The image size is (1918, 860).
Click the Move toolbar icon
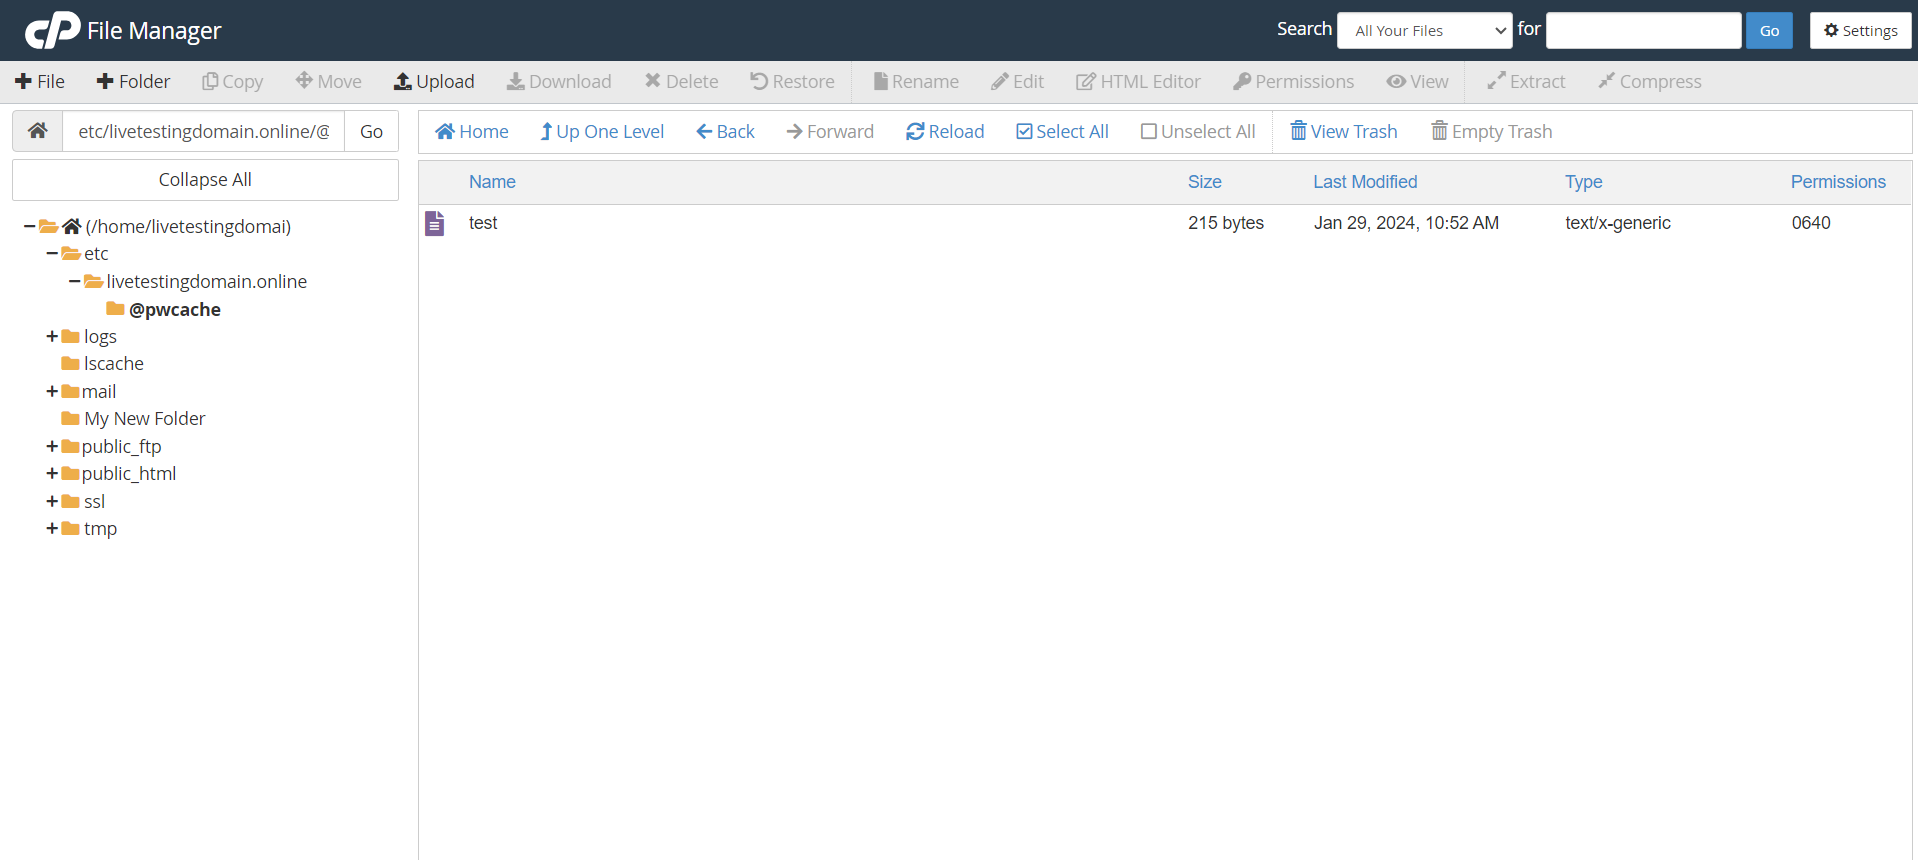tap(304, 81)
